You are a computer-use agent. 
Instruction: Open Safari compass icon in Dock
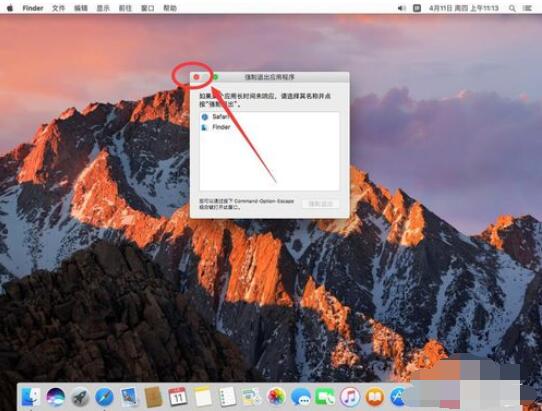(x=104, y=397)
